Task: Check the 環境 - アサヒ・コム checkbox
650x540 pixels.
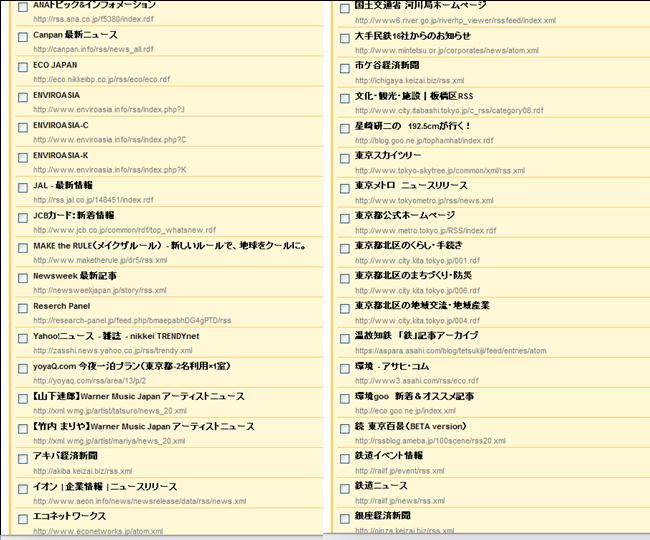Action: click(x=345, y=368)
